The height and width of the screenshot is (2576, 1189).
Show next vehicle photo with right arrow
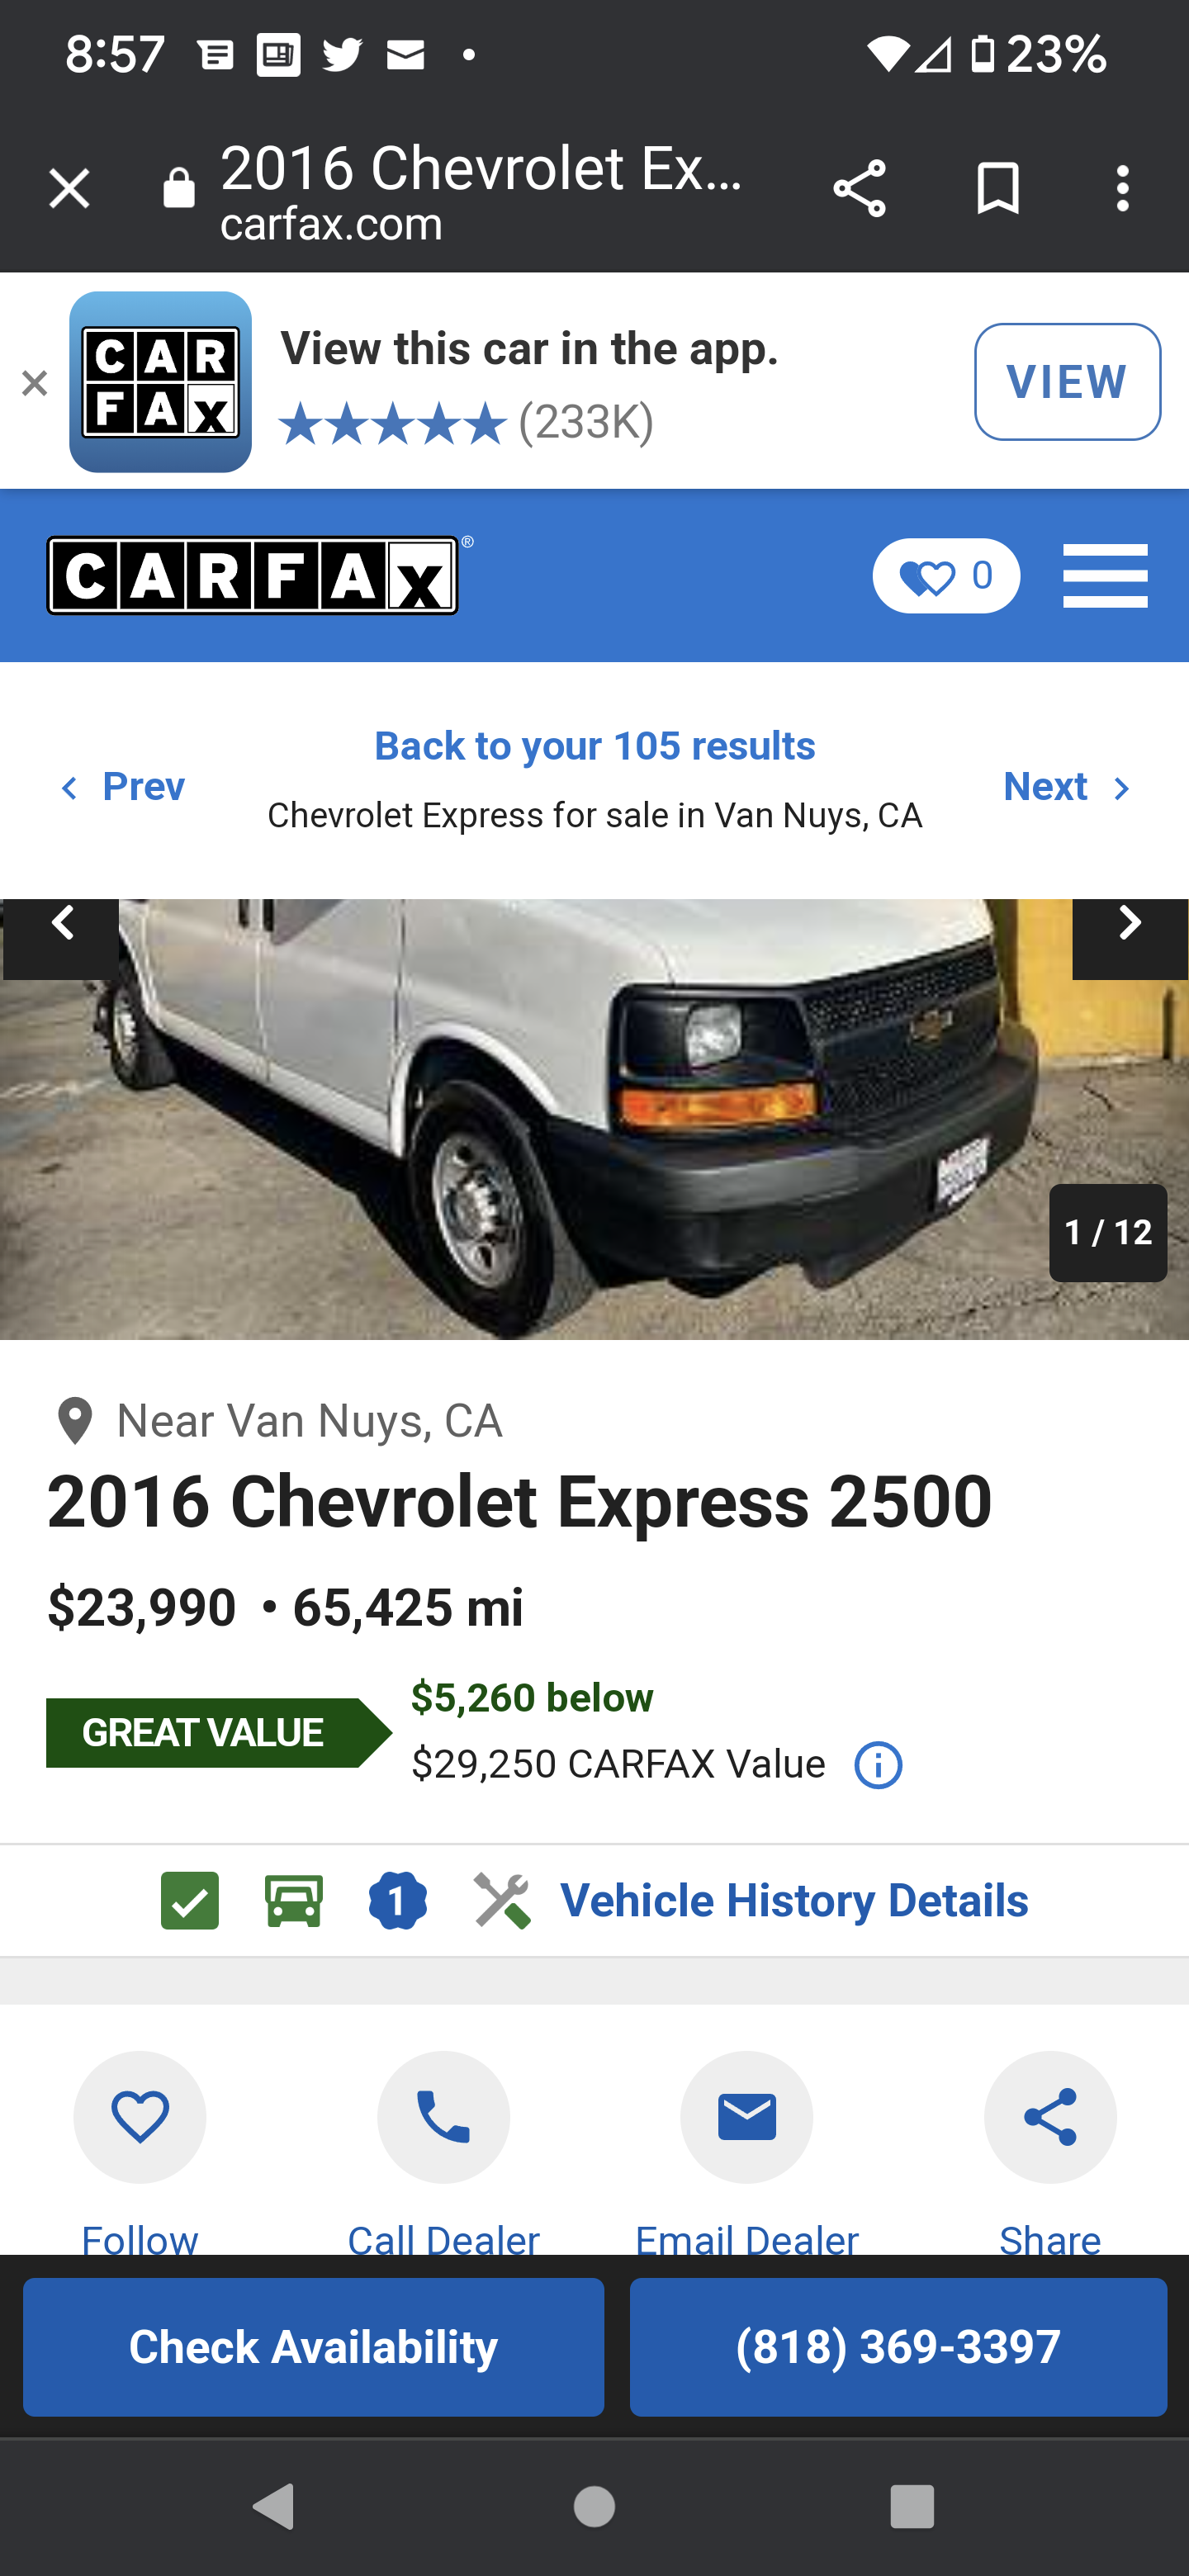[1129, 925]
